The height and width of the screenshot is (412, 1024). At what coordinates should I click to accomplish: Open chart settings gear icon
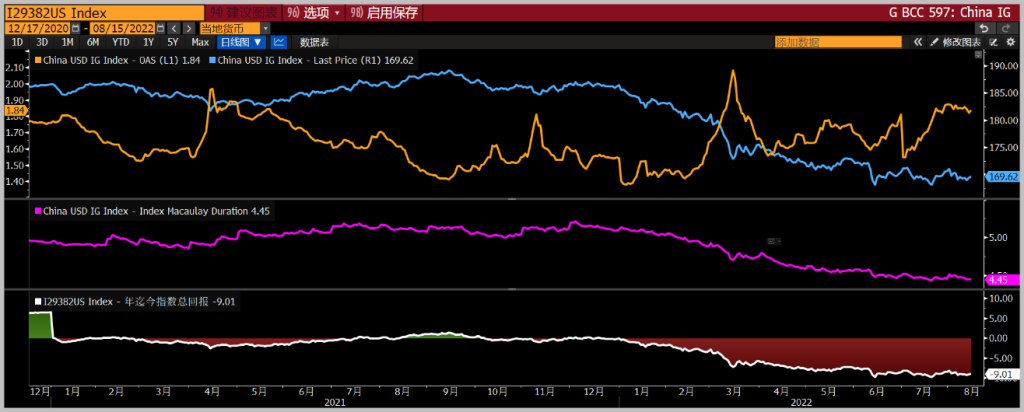coord(1010,42)
